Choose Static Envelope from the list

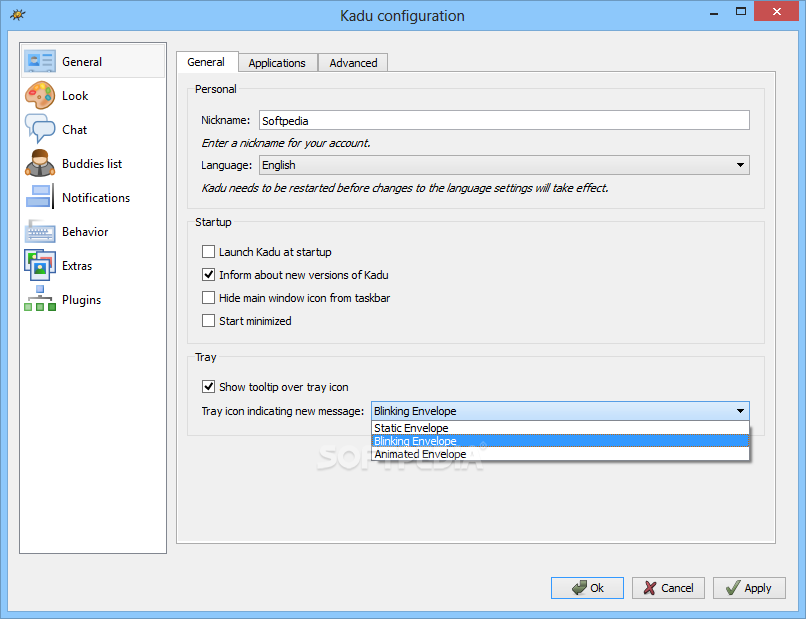tap(560, 428)
